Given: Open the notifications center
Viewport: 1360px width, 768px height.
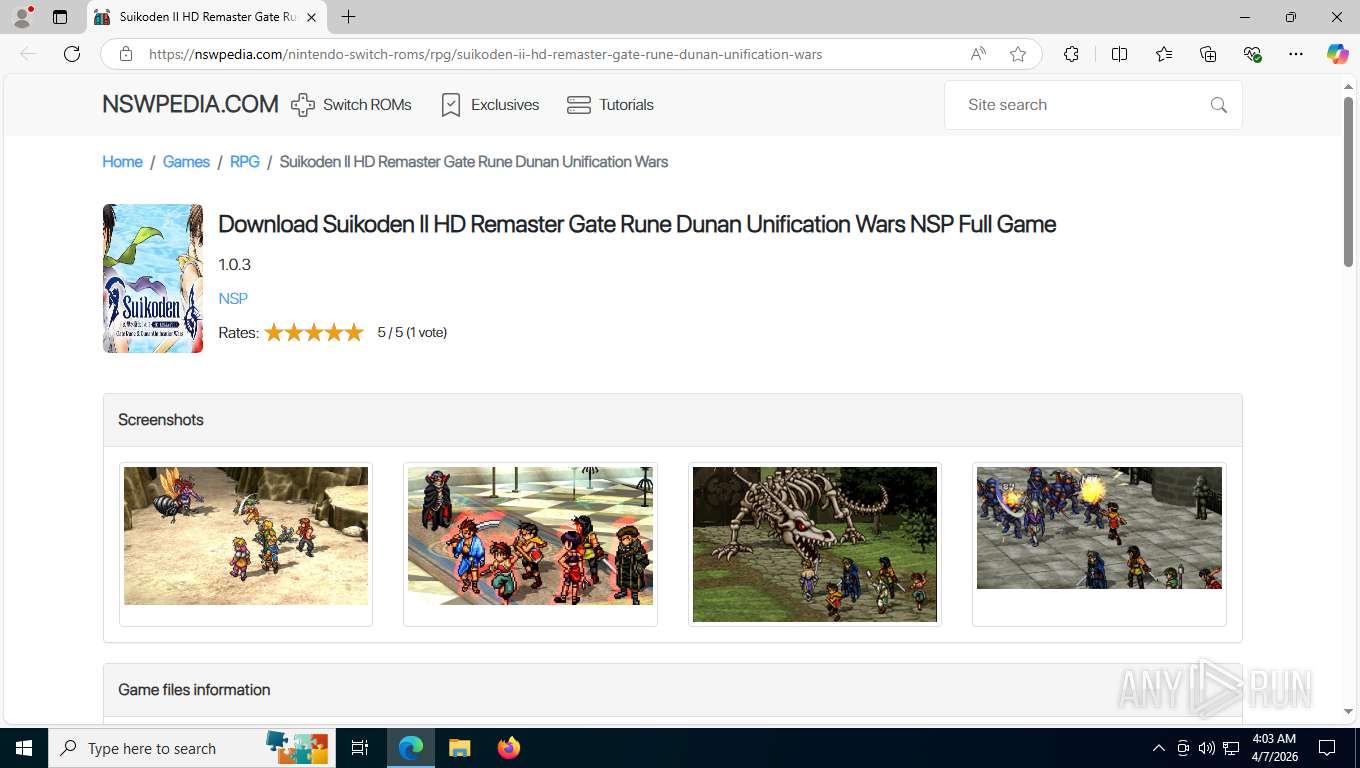Looking at the screenshot, I should coord(1327,748).
